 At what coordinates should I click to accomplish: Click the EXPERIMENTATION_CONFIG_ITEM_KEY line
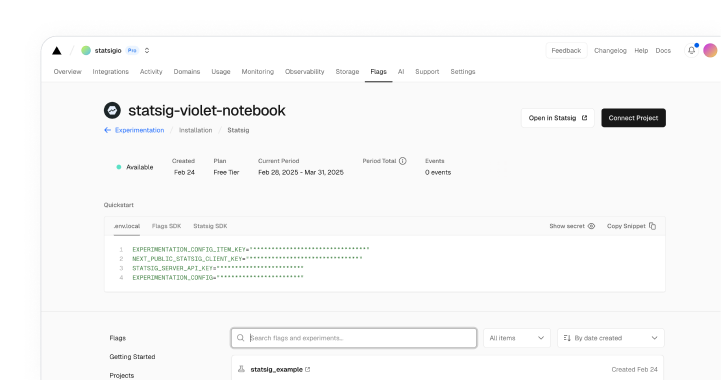click(x=251, y=249)
